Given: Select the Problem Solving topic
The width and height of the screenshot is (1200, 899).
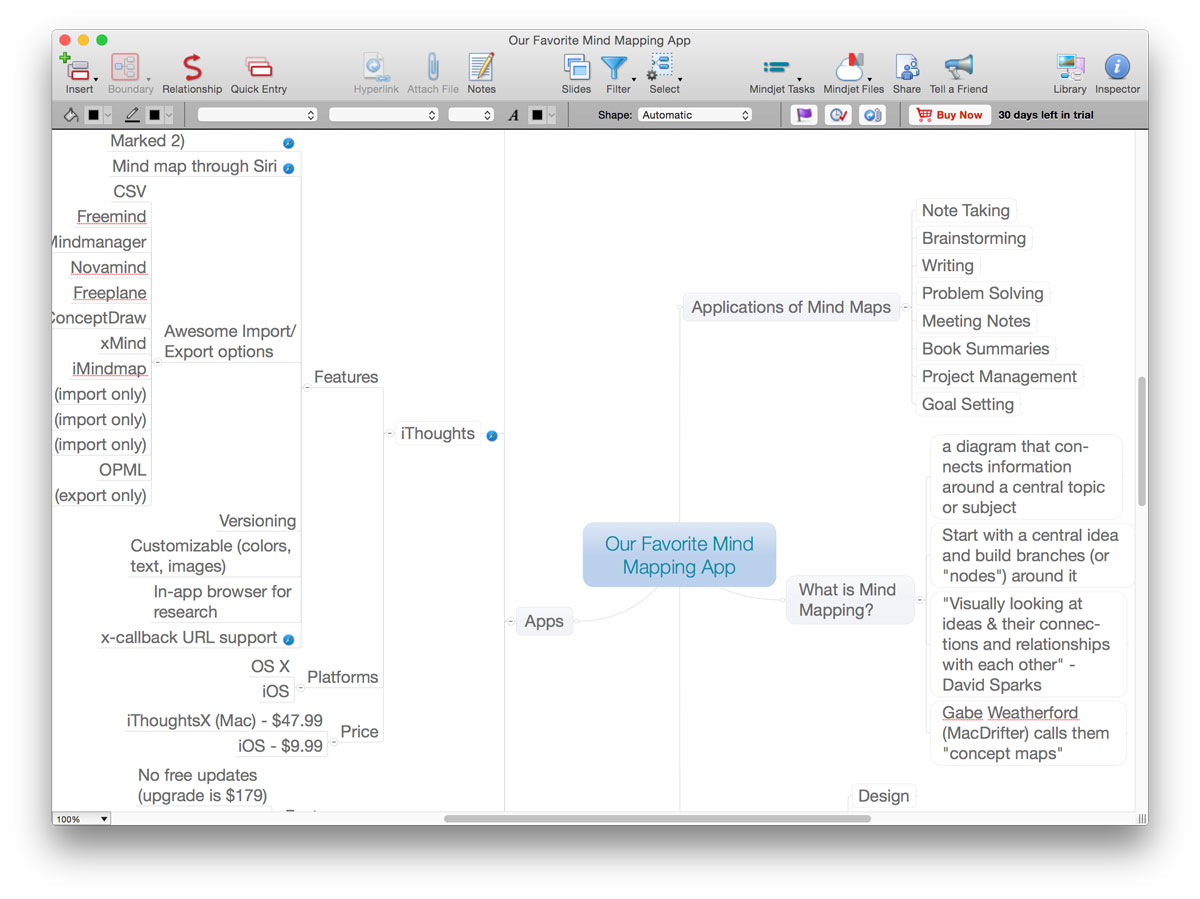Looking at the screenshot, I should click(x=983, y=293).
